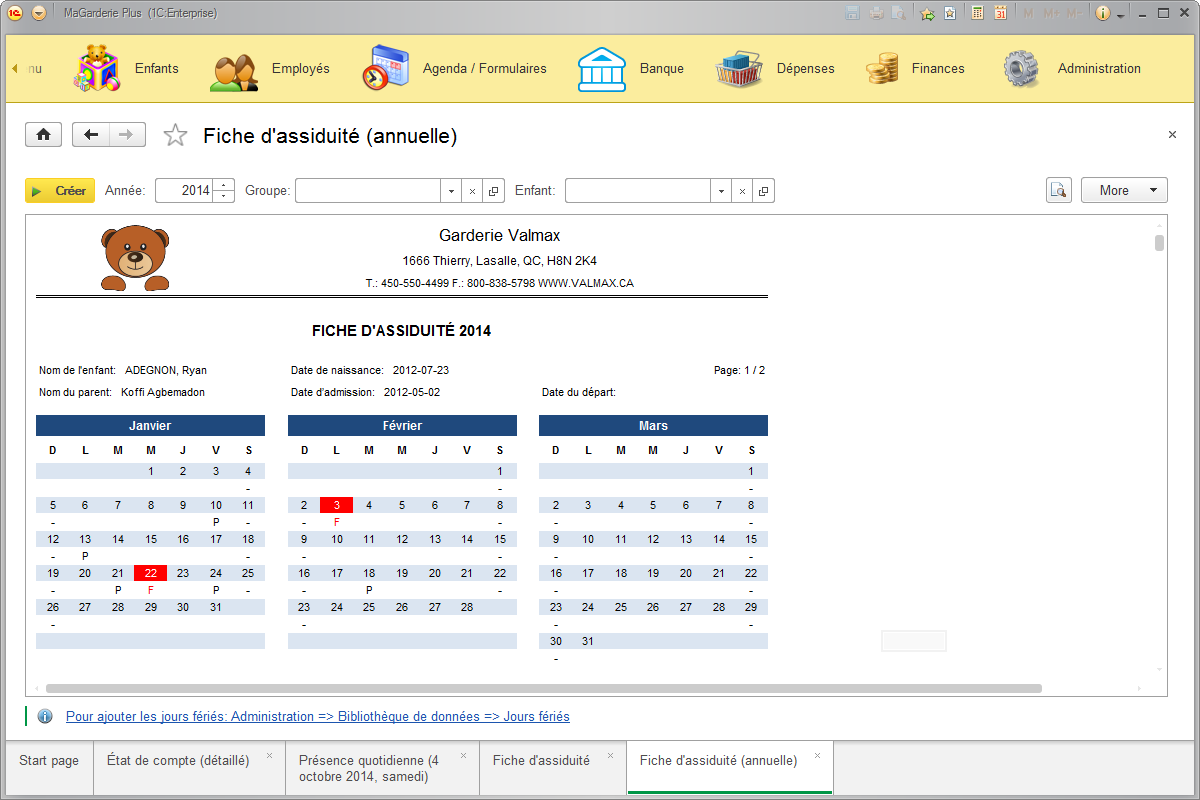Viewport: 1200px width, 800px height.
Task: Open the Groupe dropdown list
Action: tap(451, 190)
